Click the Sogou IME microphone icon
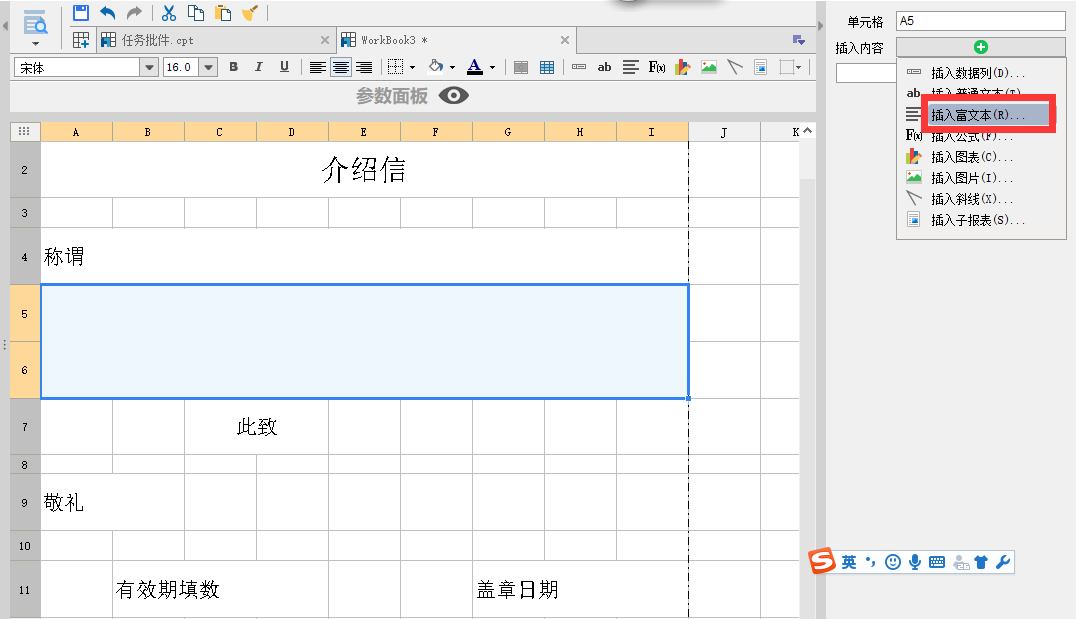This screenshot has height=619, width=1076. 915,562
